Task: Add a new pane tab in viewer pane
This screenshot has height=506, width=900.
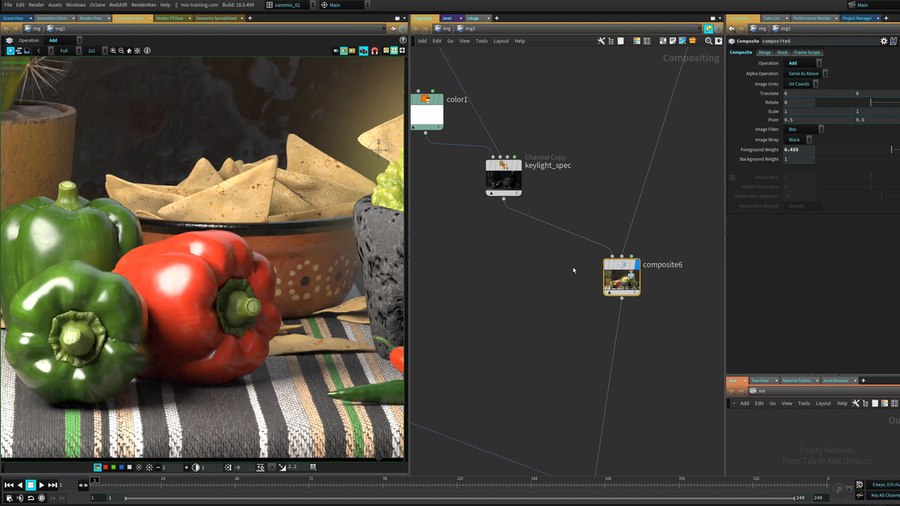Action: click(250, 18)
